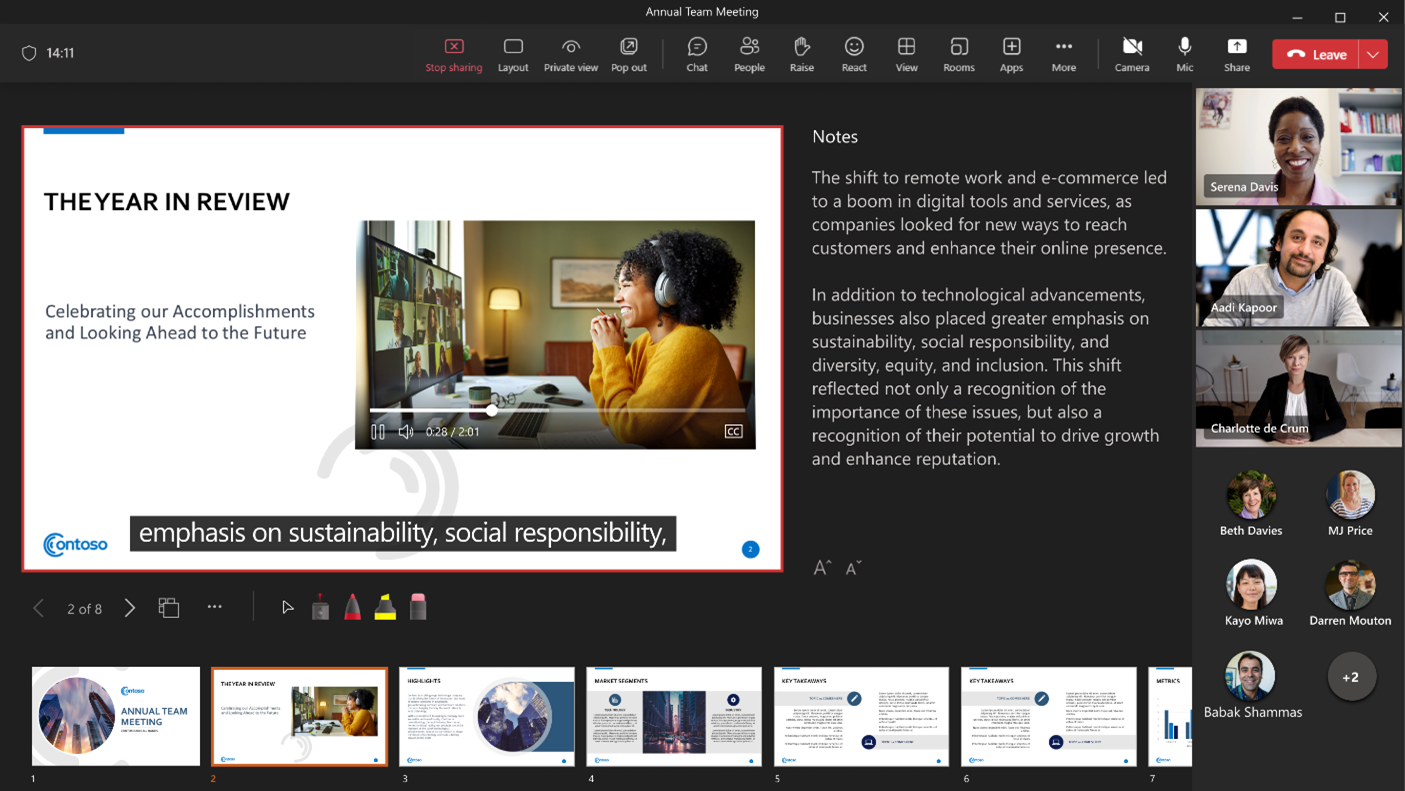This screenshot has width=1405, height=791.
Task: Open the React emoji picker
Action: click(854, 53)
